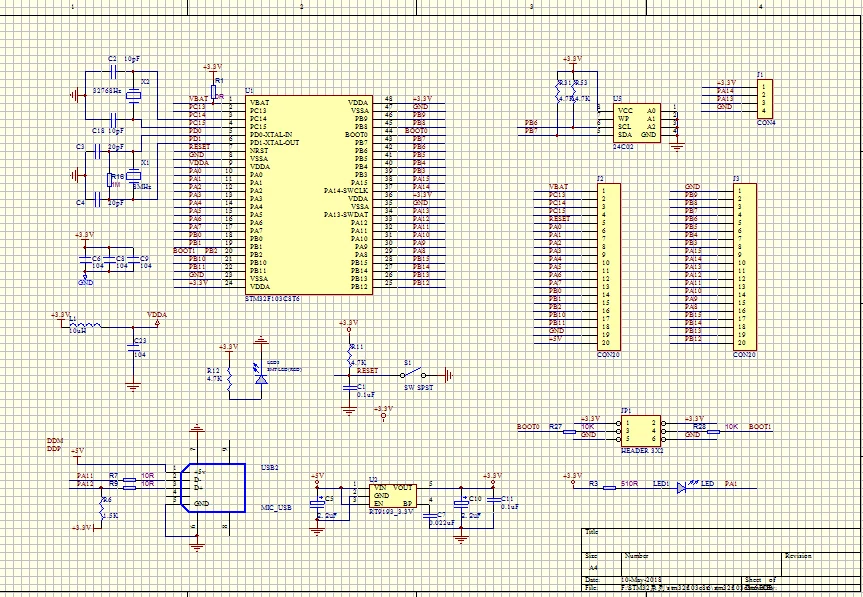The width and height of the screenshot is (863, 597).
Task: Click the "BOOT0" net label at pin 44
Action: point(416,131)
